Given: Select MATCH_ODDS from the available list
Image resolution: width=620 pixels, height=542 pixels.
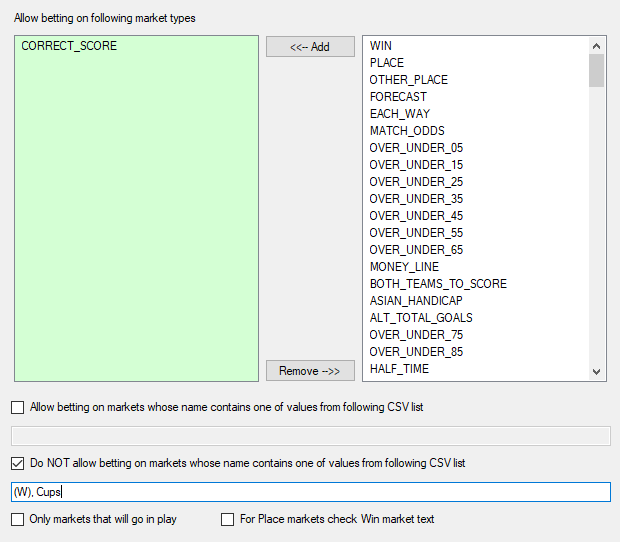Looking at the screenshot, I should tap(407, 131).
